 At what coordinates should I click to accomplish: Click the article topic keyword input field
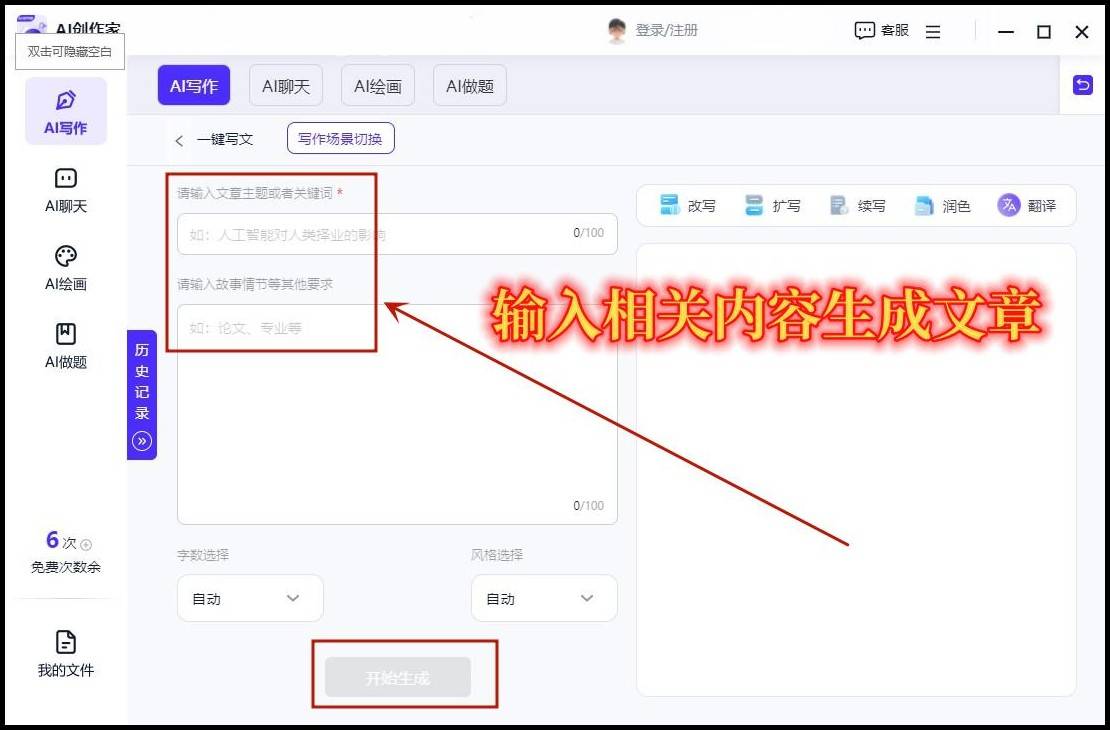coord(396,233)
